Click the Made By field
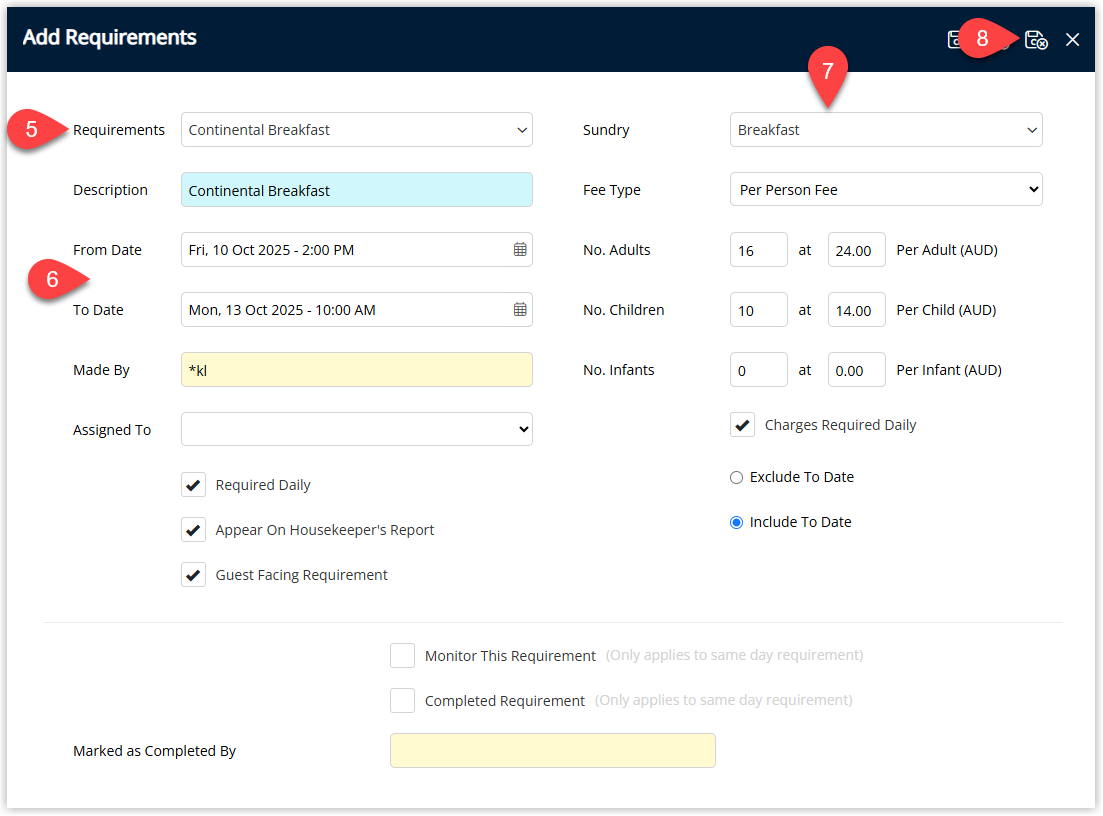 (357, 370)
